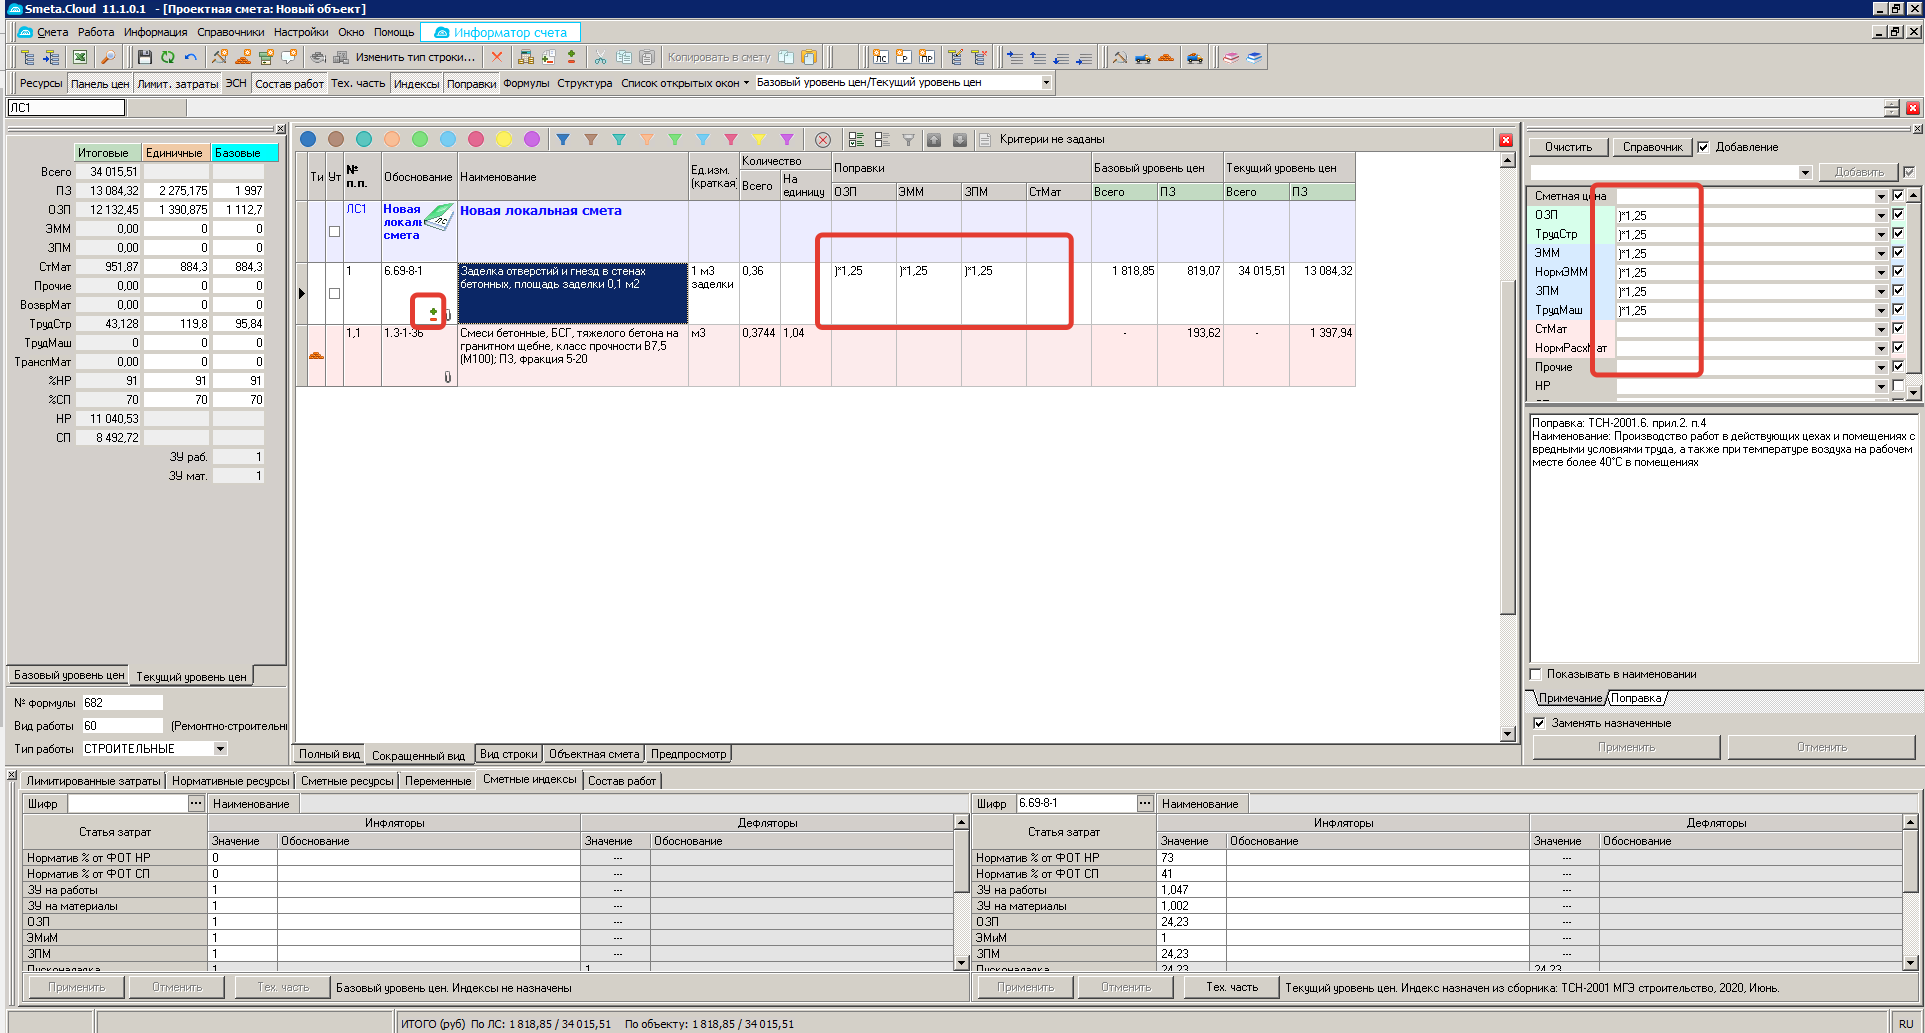The image size is (1925, 1033).
Task: Click the Excel export icon
Action: [80, 57]
